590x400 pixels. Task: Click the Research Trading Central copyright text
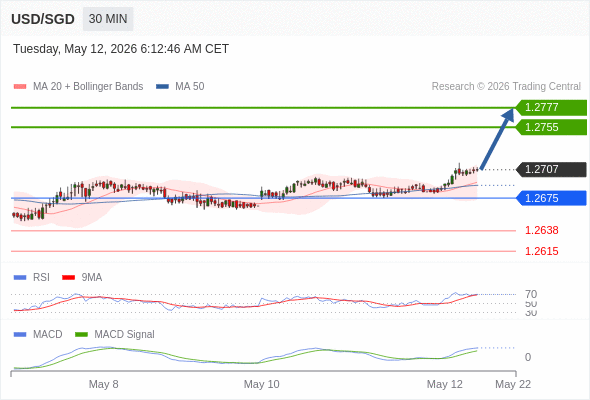coord(506,87)
